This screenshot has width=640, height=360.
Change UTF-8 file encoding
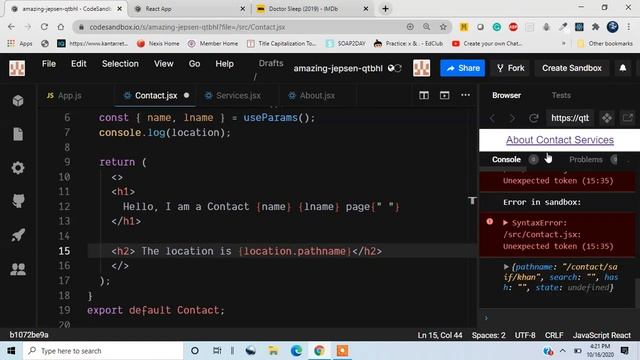pyautogui.click(x=525, y=335)
